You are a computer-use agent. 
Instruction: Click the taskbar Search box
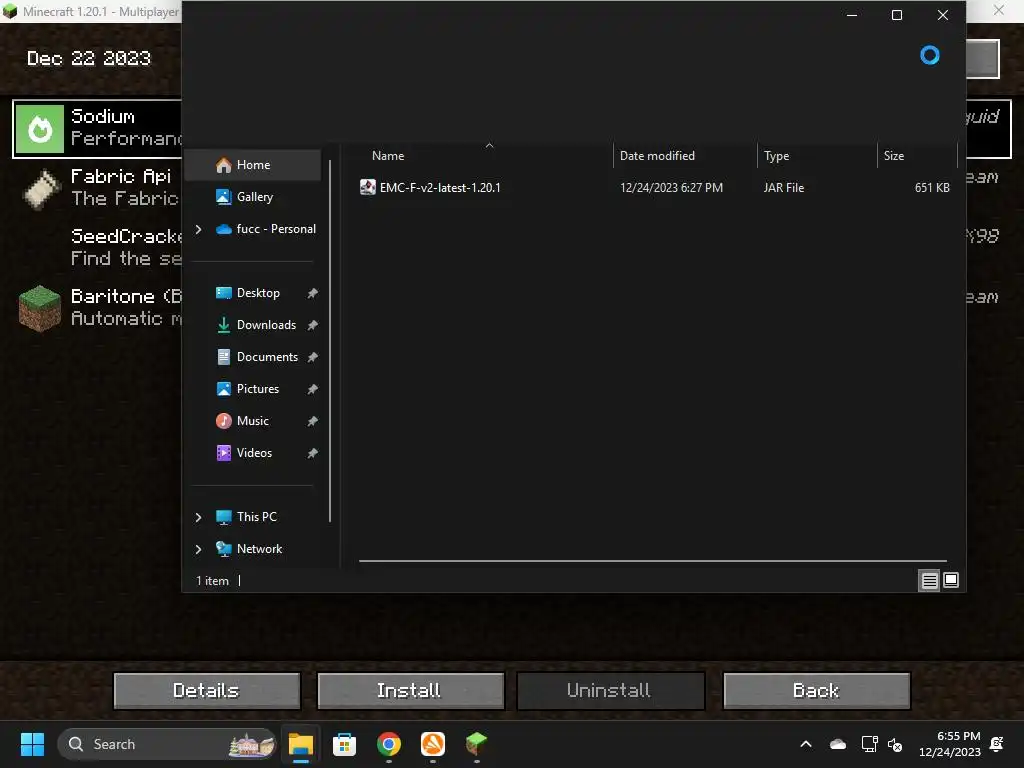[167, 744]
